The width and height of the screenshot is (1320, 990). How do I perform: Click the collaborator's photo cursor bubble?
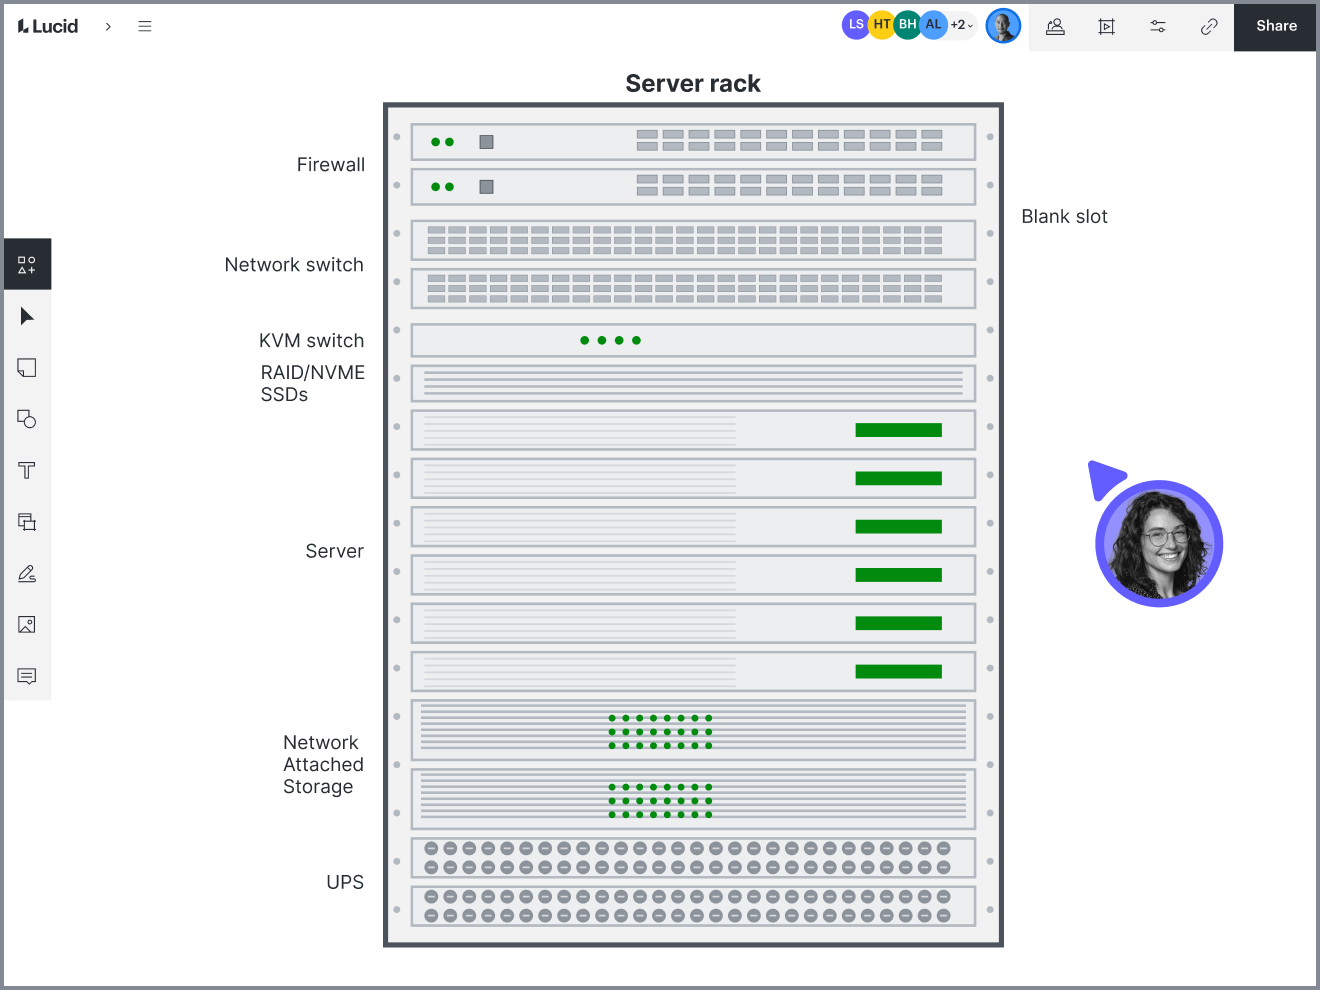click(1159, 544)
